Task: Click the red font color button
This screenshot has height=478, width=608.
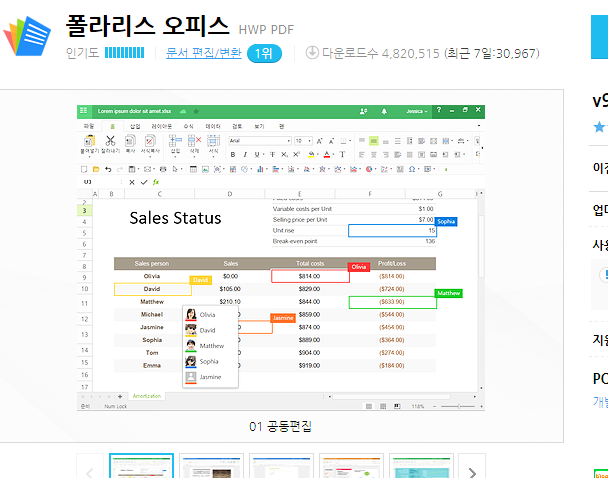Action: pos(327,155)
